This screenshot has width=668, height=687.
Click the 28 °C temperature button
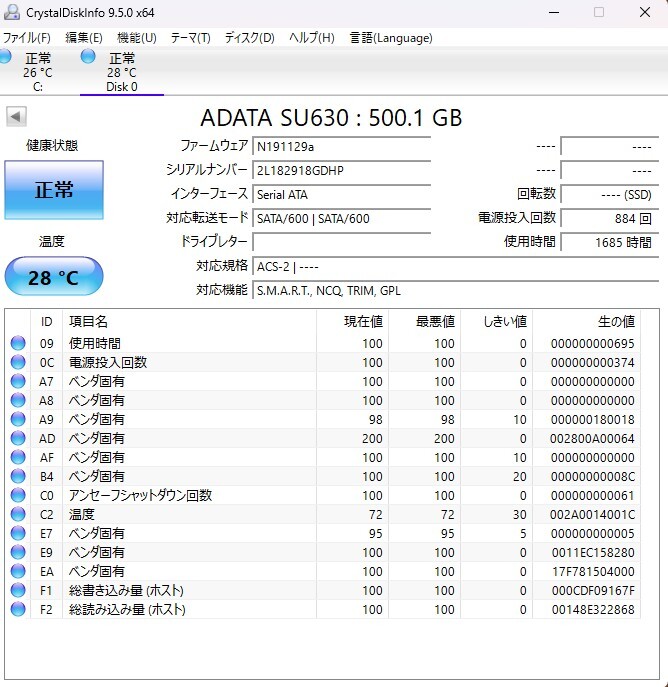[x=54, y=276]
